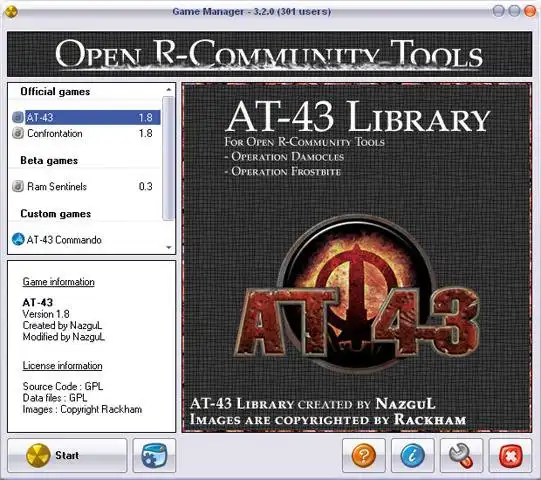Click the AT-43 Library title text
Image resolution: width=541 pixels, height=480 pixels.
(x=357, y=116)
